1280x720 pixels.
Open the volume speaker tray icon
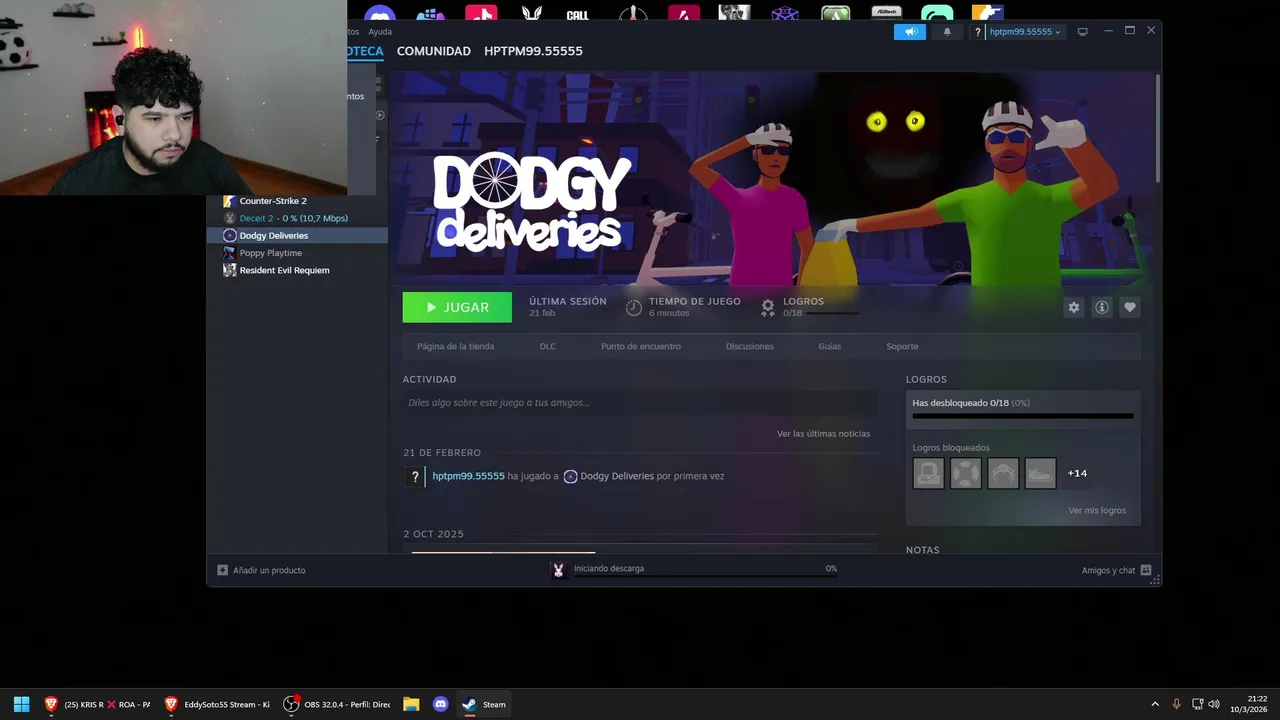pos(1214,704)
